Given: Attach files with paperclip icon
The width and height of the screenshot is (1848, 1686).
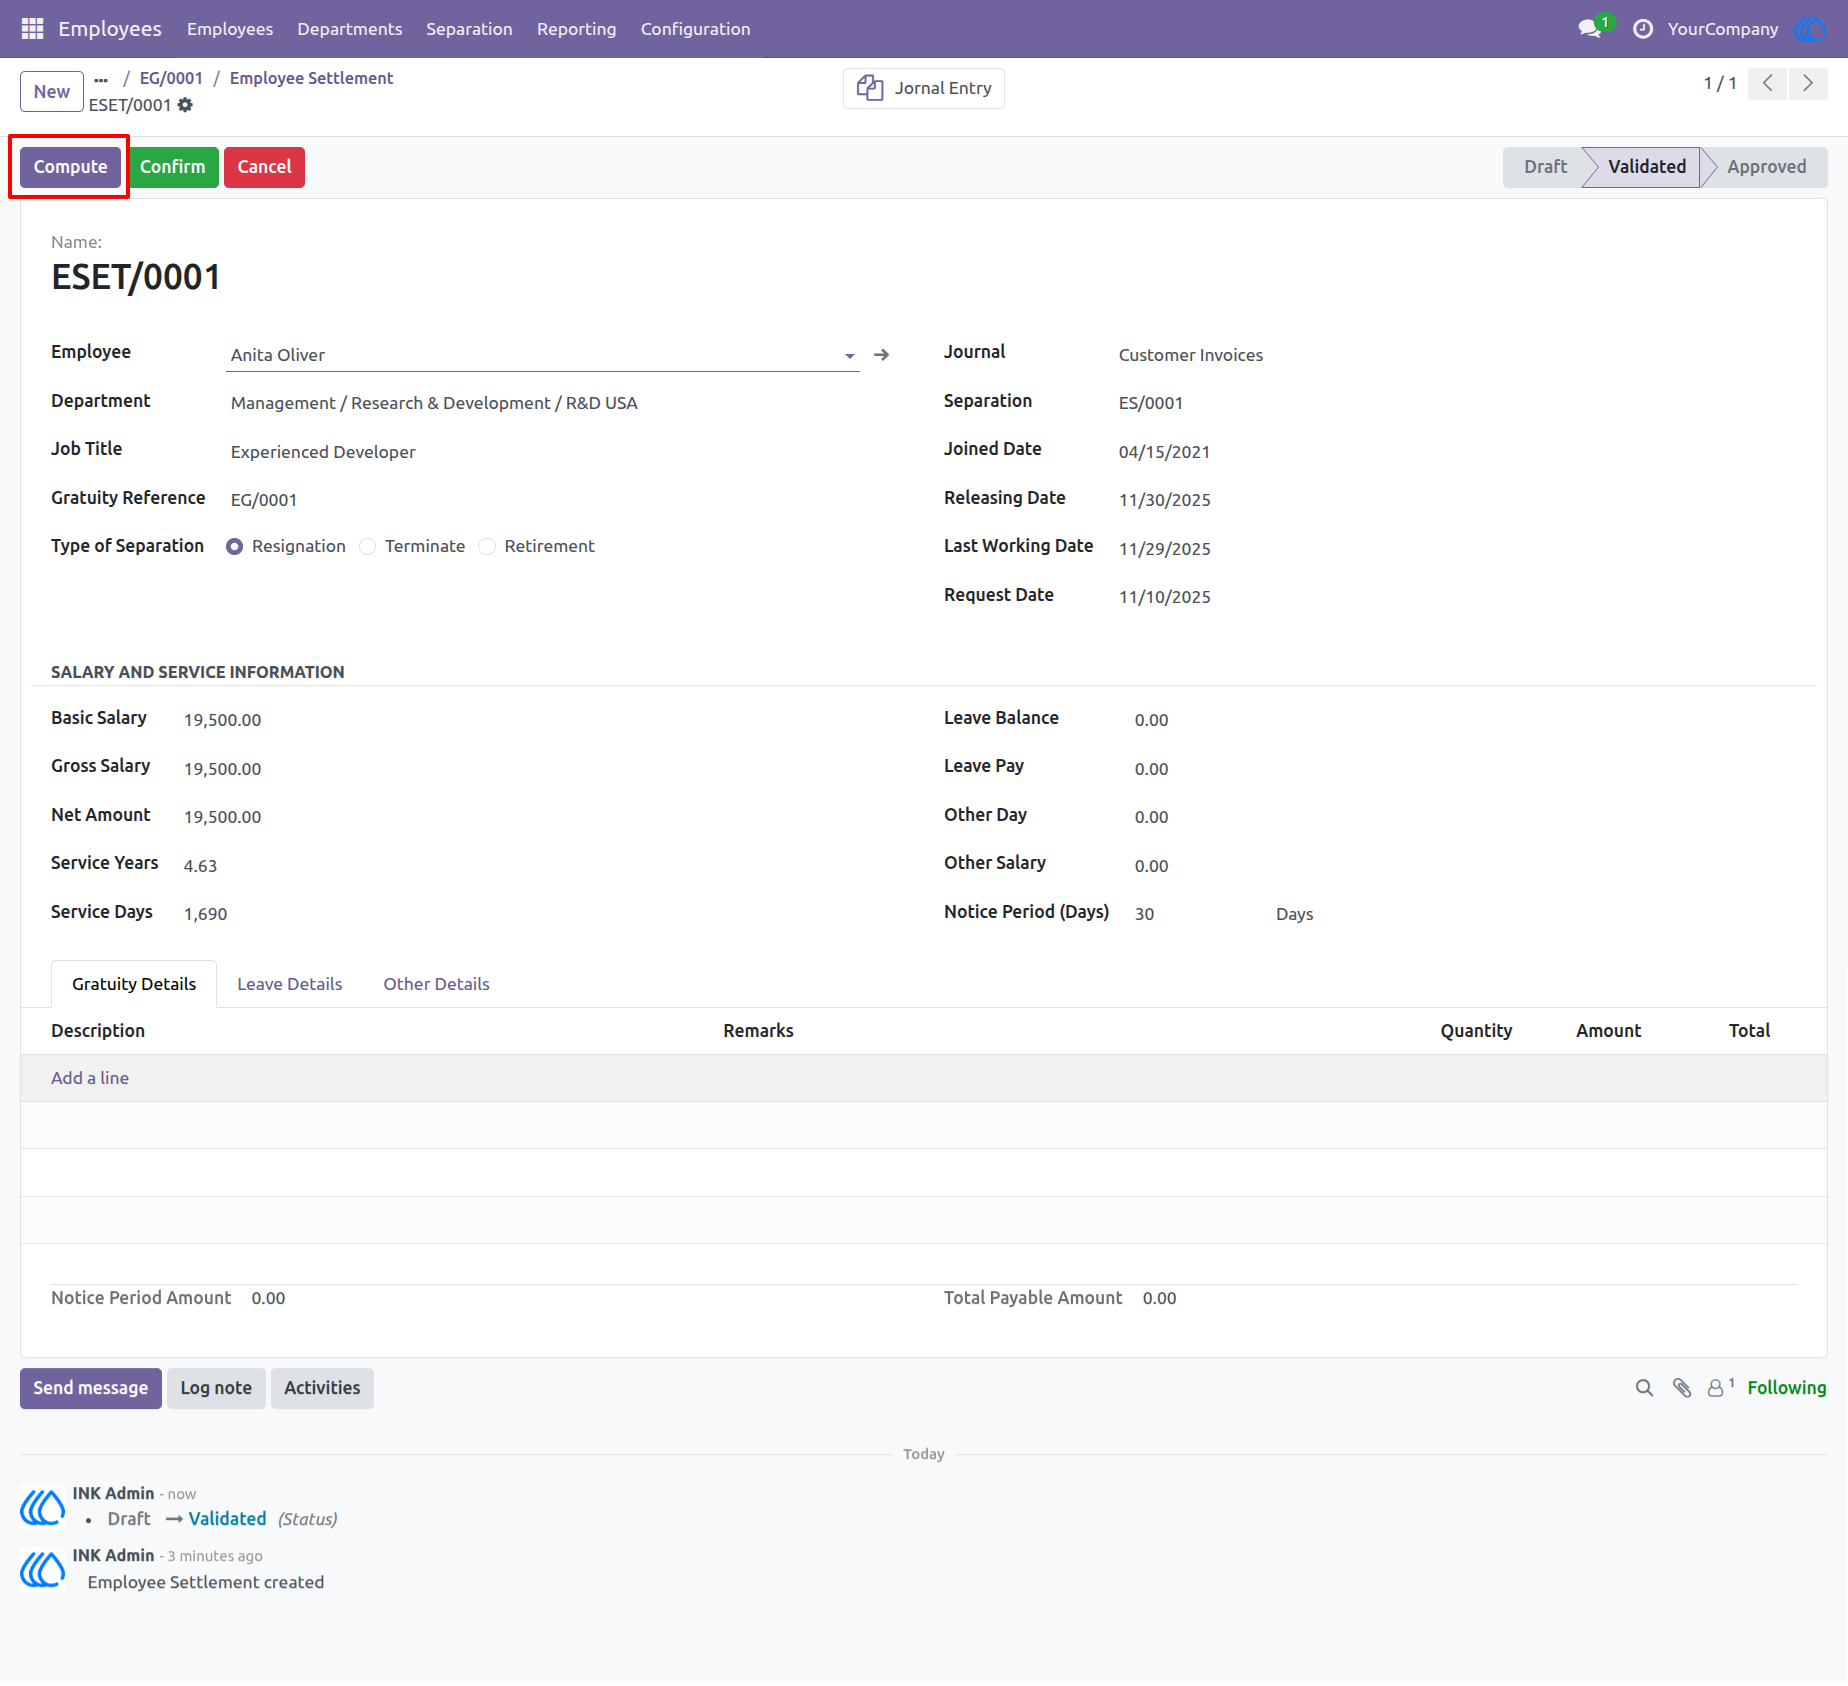Looking at the screenshot, I should point(1682,1389).
